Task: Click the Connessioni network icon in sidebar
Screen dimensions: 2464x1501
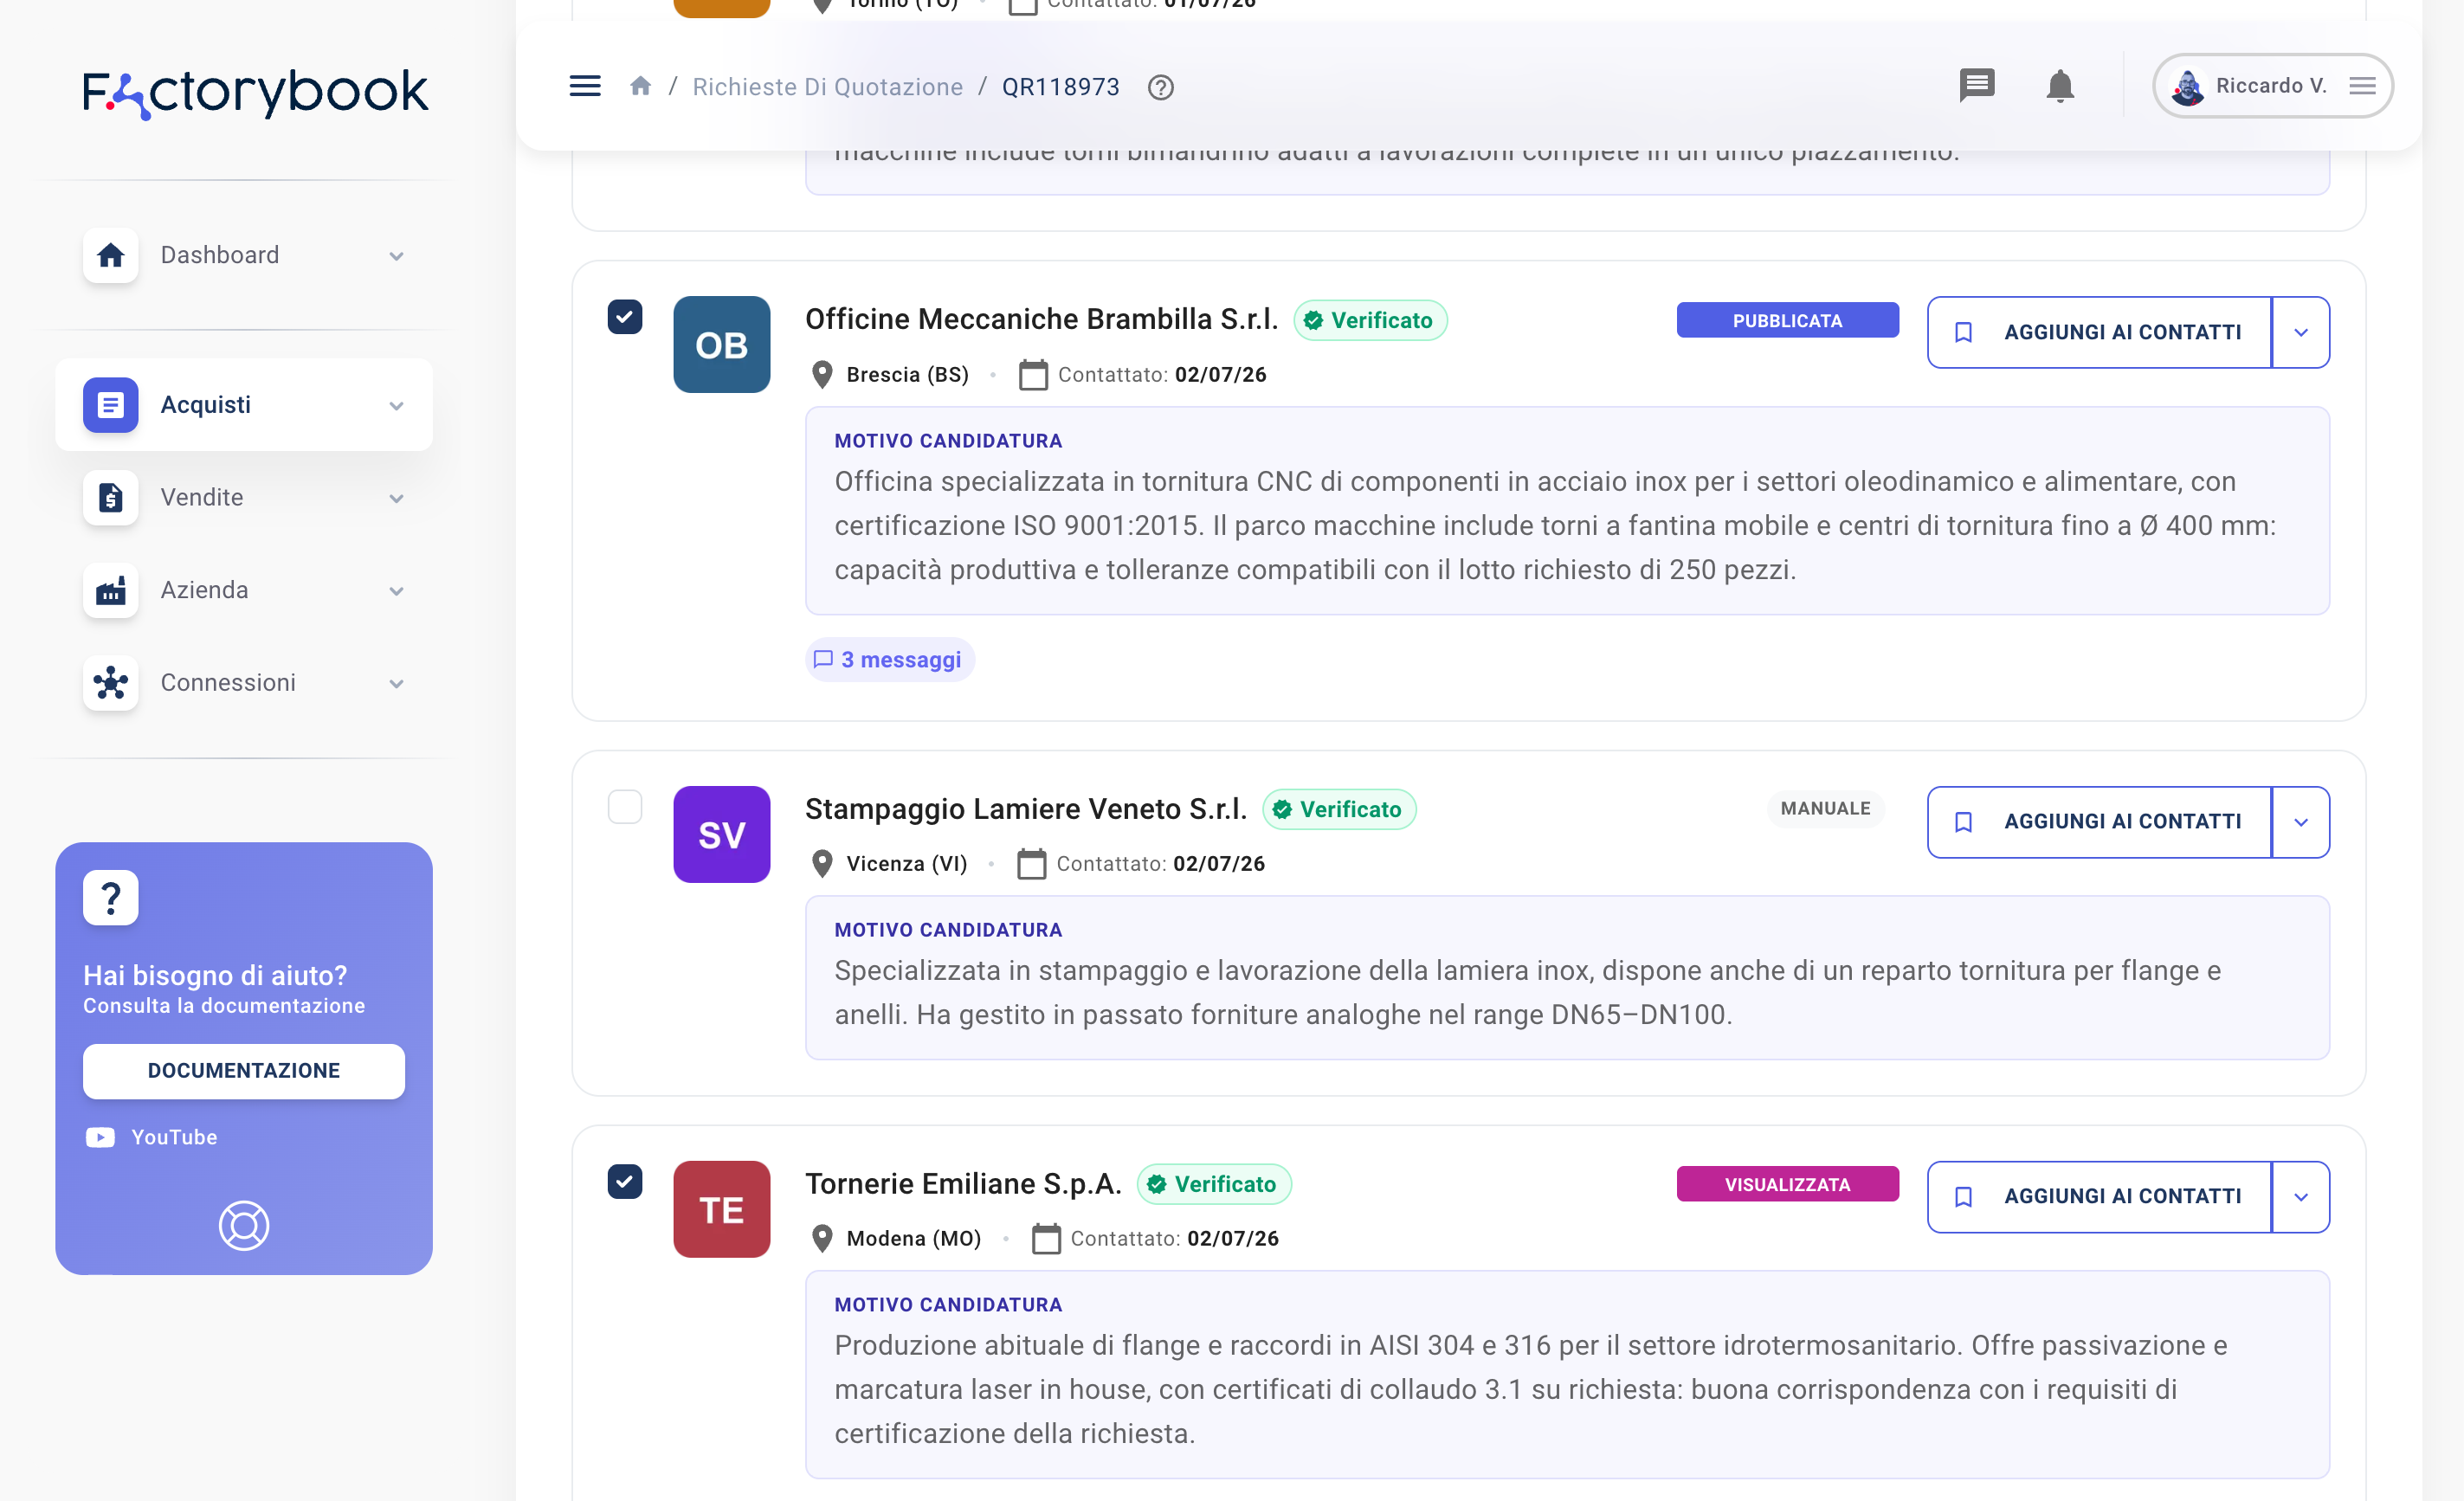Action: click(111, 683)
